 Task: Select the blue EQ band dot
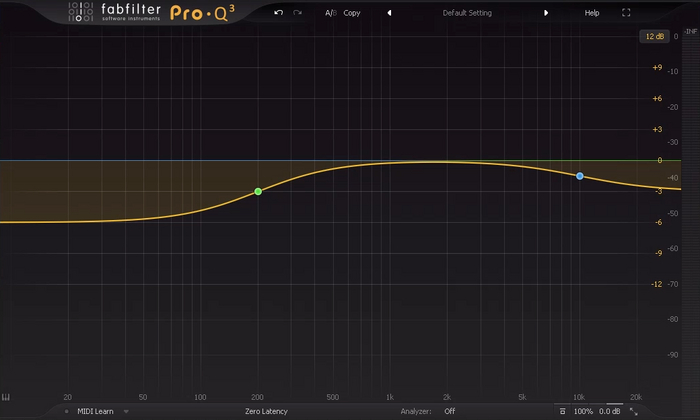579,176
